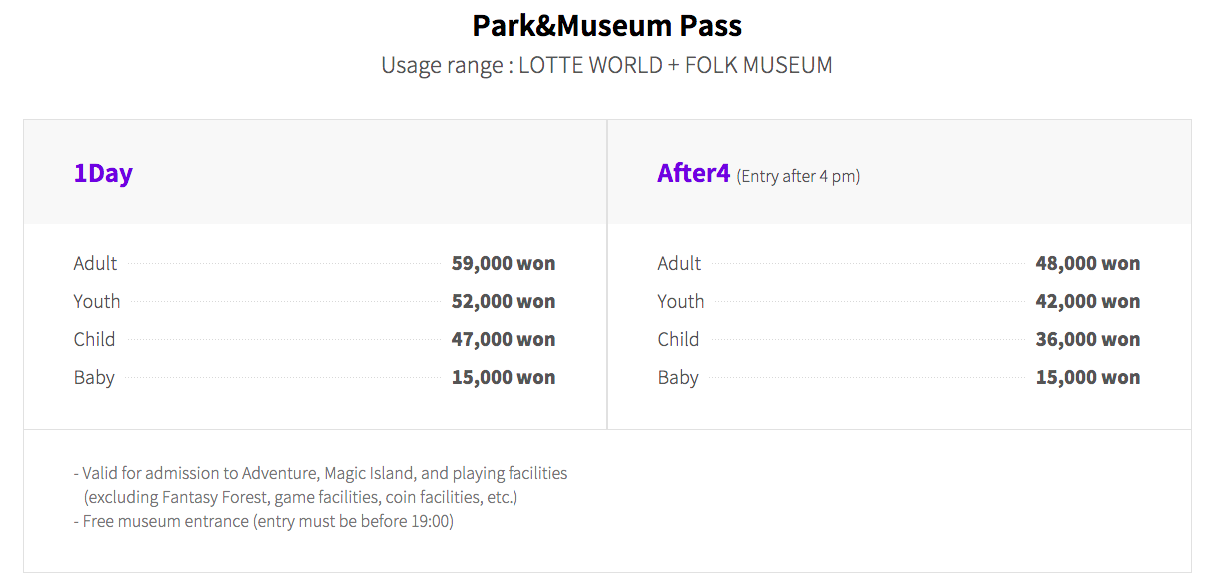Click the Baby label under After4

[x=678, y=378]
